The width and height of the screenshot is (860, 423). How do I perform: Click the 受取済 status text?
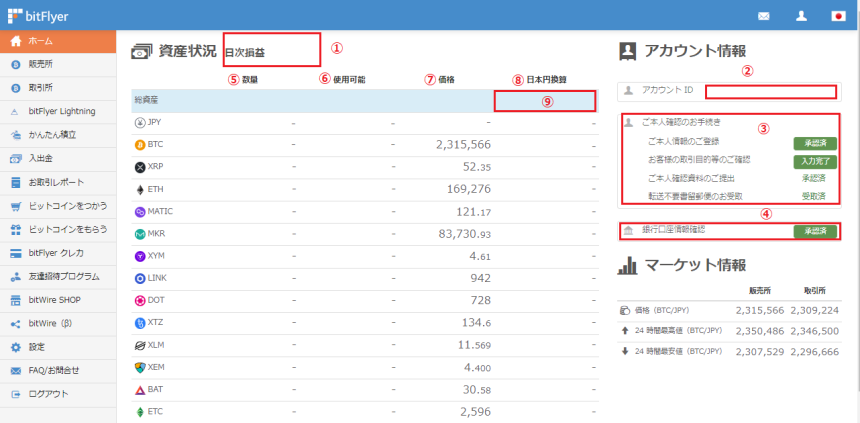pyautogui.click(x=814, y=196)
